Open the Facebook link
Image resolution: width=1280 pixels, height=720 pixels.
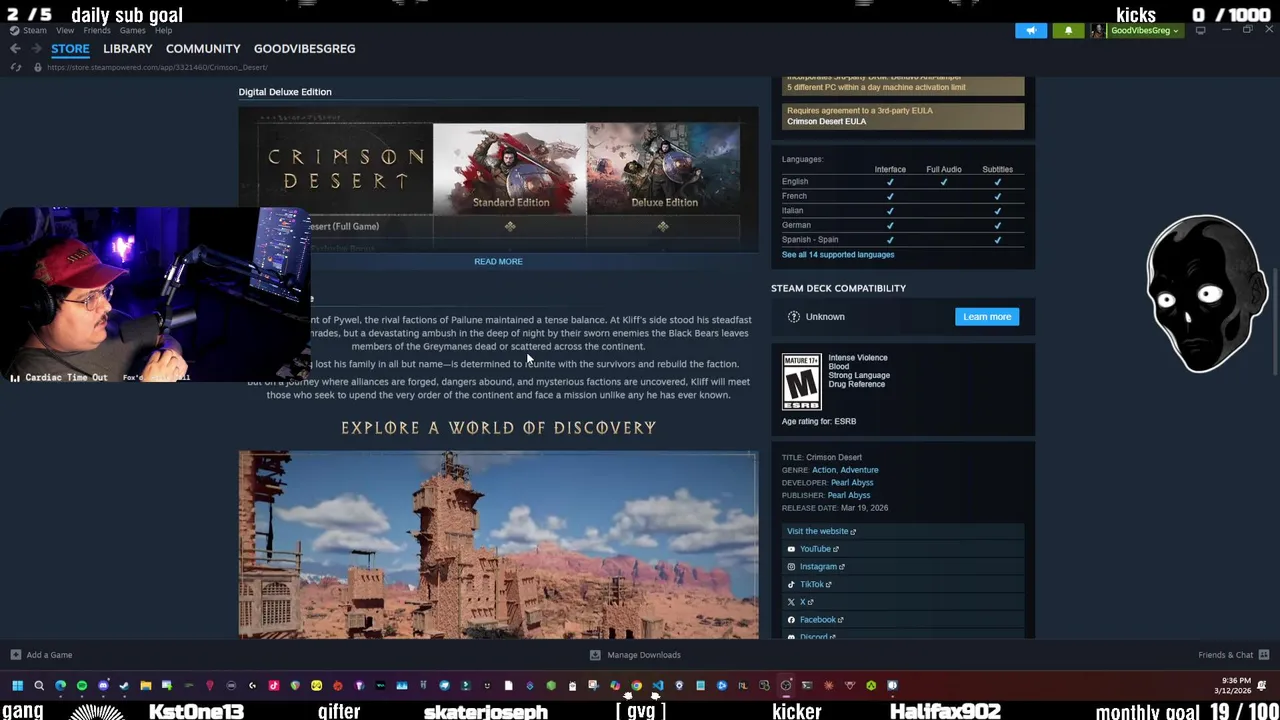click(x=816, y=619)
